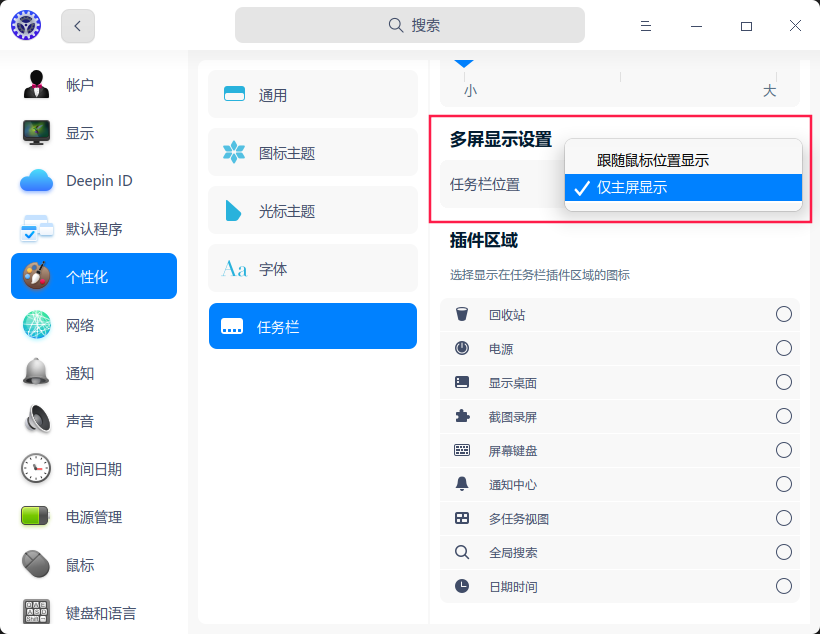Image resolution: width=820 pixels, height=634 pixels.
Task: Open the hamburger menu in title bar
Action: pos(646,26)
